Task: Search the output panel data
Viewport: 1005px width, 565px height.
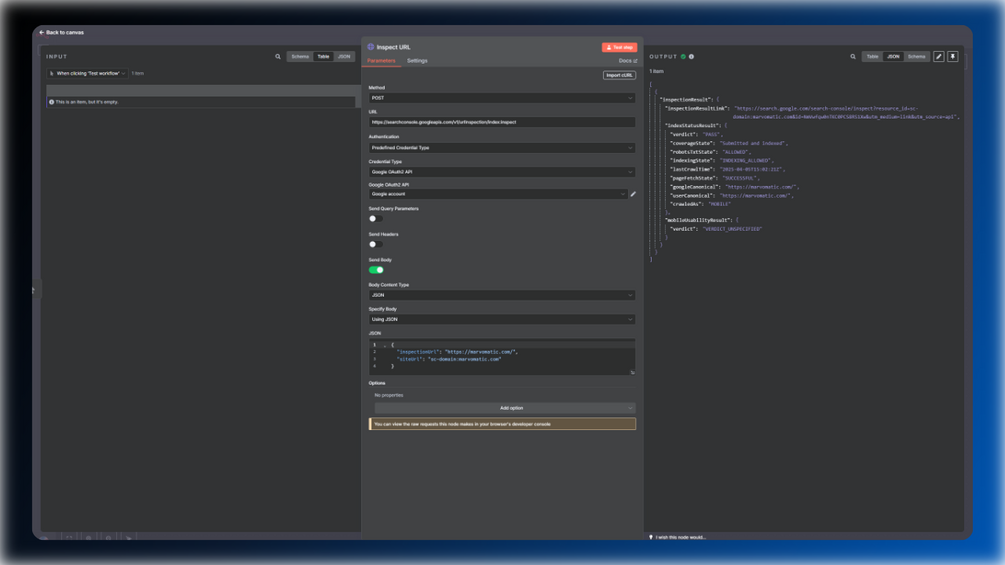Action: (x=853, y=56)
